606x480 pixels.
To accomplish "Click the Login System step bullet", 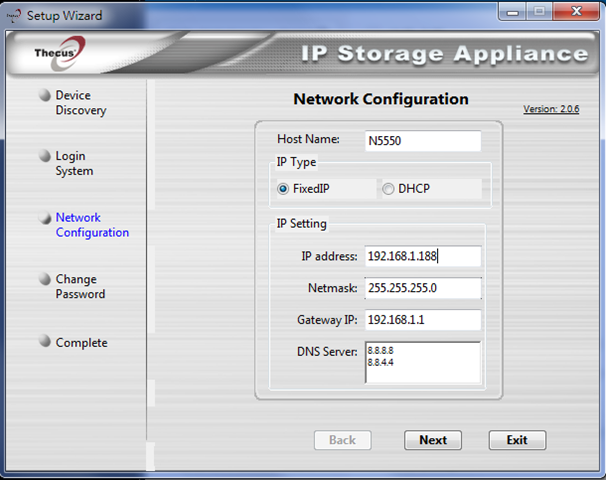I will click(x=45, y=156).
